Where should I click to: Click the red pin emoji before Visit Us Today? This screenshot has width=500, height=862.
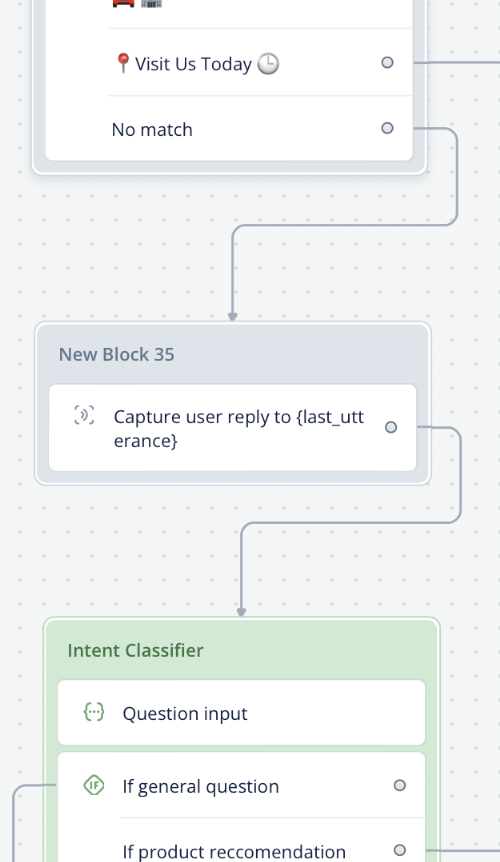(x=123, y=63)
